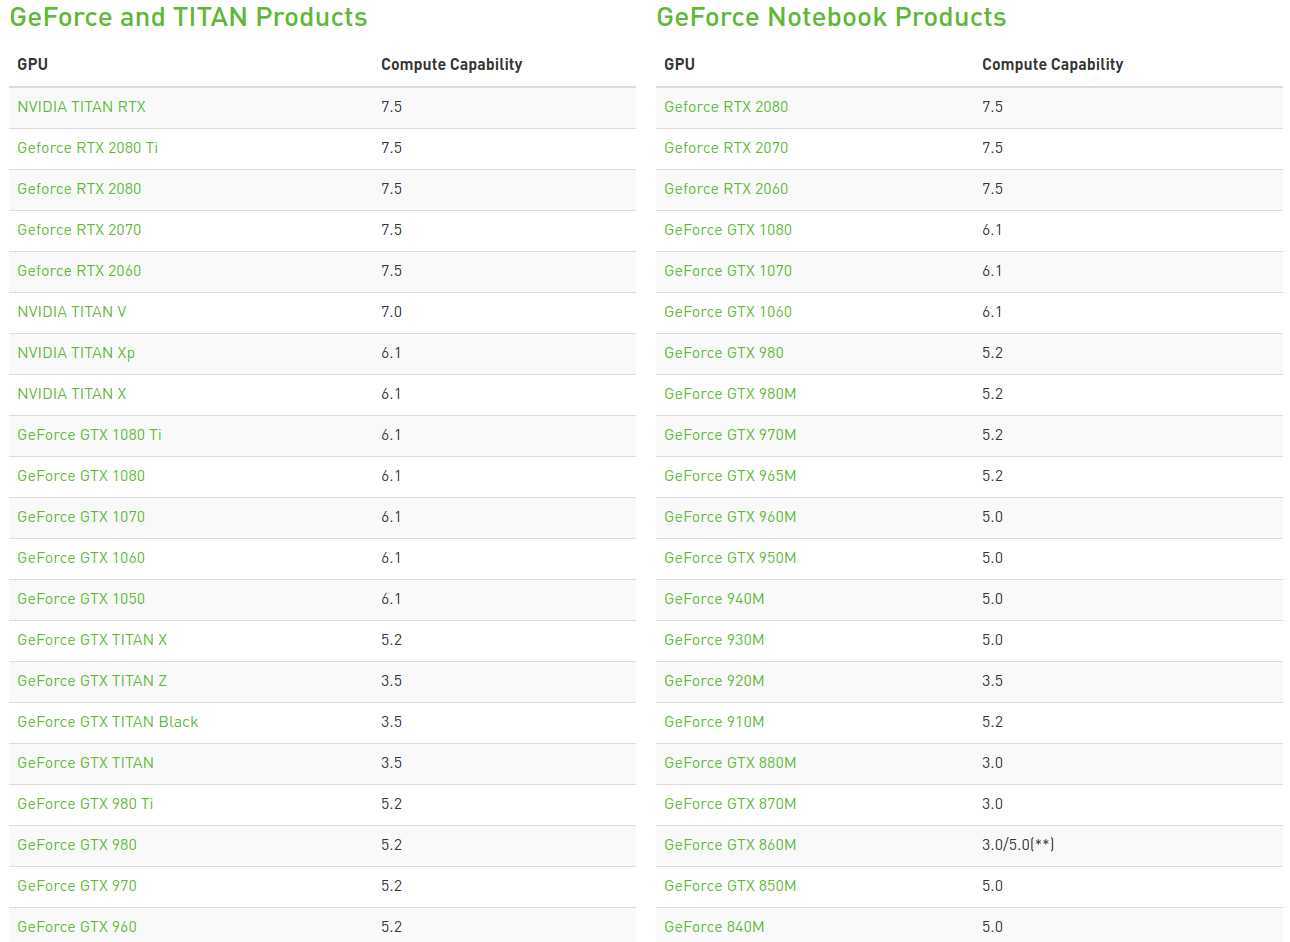Click GeForce GTX 980 in TITAN Products table
This screenshot has height=942, width=1290.
77,845
